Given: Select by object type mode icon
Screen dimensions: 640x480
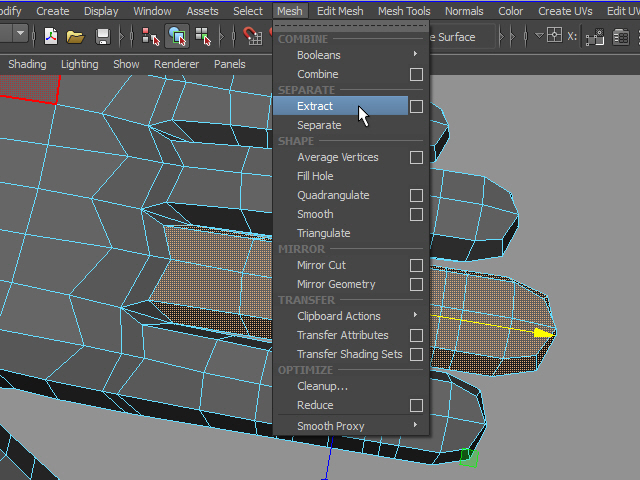Looking at the screenshot, I should pyautogui.click(x=177, y=36).
